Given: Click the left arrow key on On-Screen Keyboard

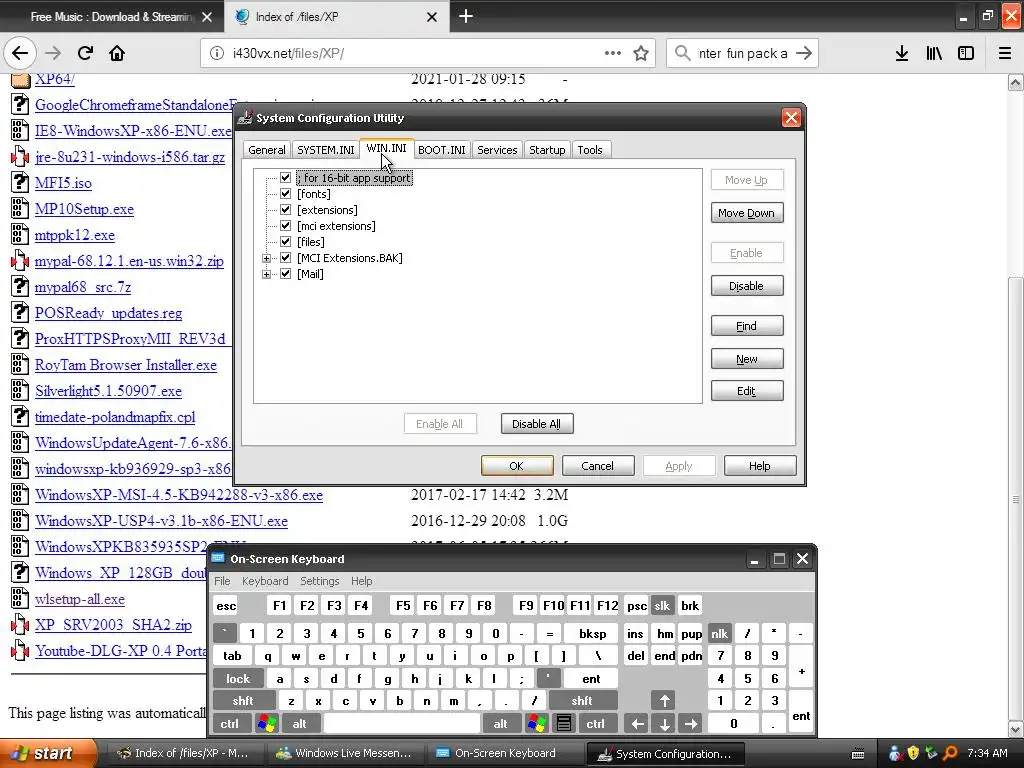Looking at the screenshot, I should 637,724.
